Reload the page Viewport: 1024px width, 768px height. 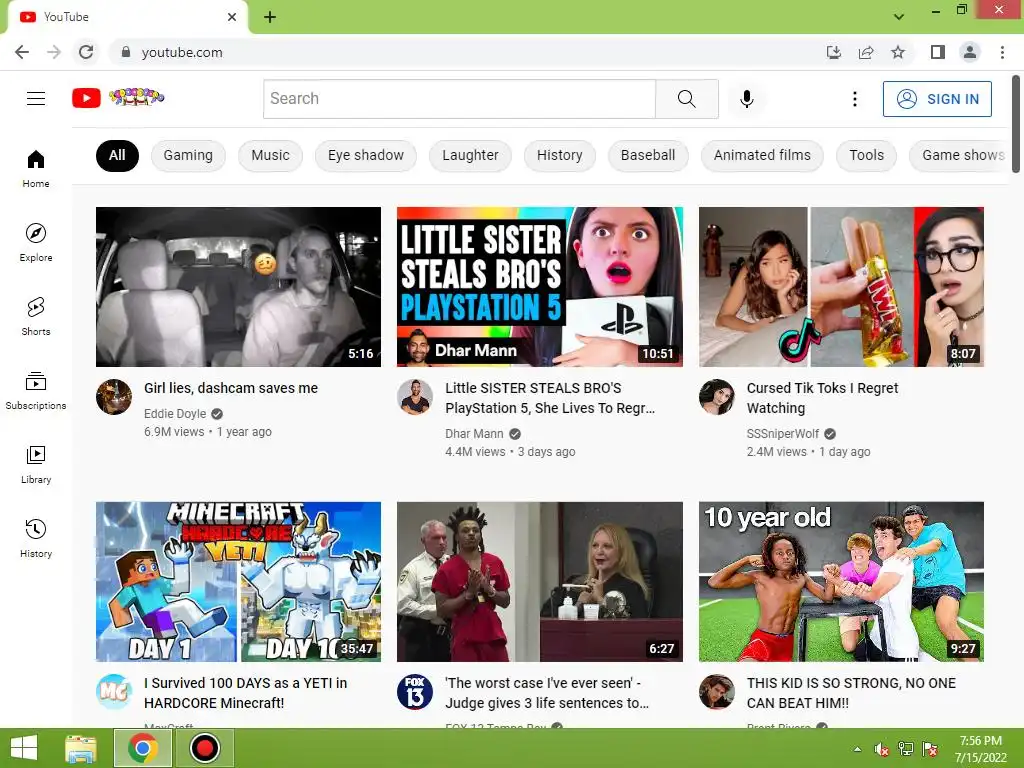click(86, 52)
